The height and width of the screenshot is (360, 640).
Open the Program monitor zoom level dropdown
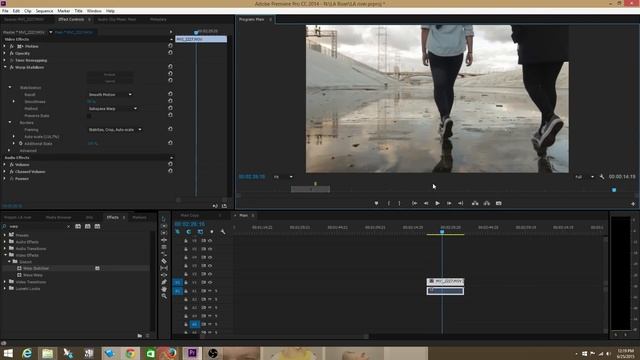coord(283,177)
